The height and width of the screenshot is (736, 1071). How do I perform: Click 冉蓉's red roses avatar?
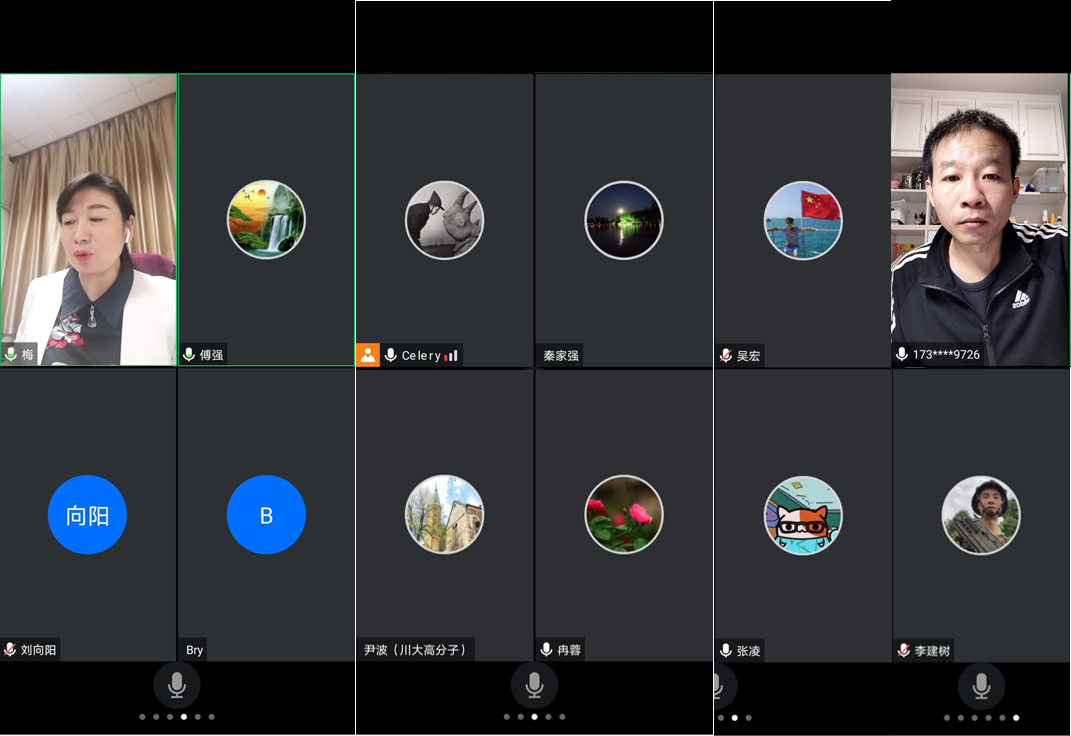pyautogui.click(x=624, y=515)
